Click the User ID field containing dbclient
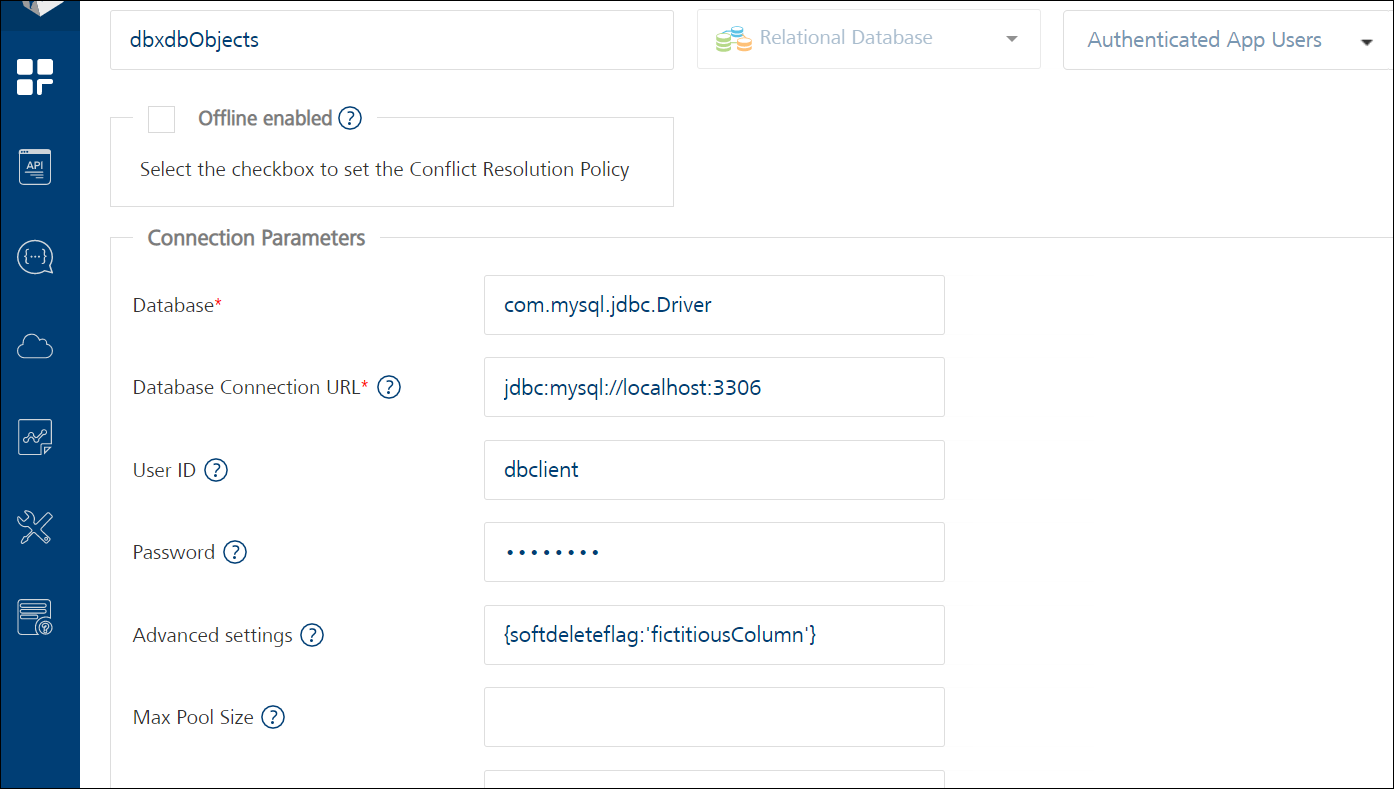Viewport: 1394px width, 789px height. point(714,470)
